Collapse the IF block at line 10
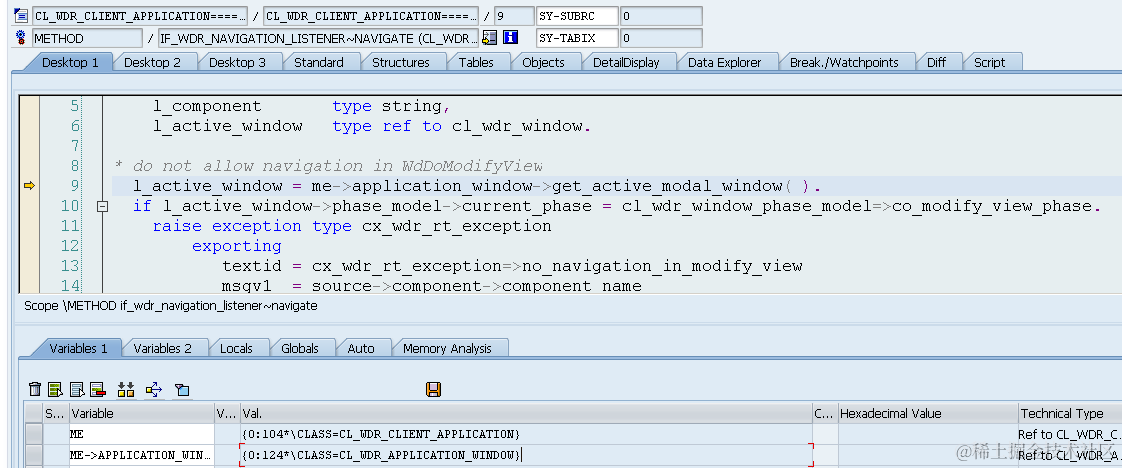This screenshot has width=1122, height=468. tap(102, 206)
